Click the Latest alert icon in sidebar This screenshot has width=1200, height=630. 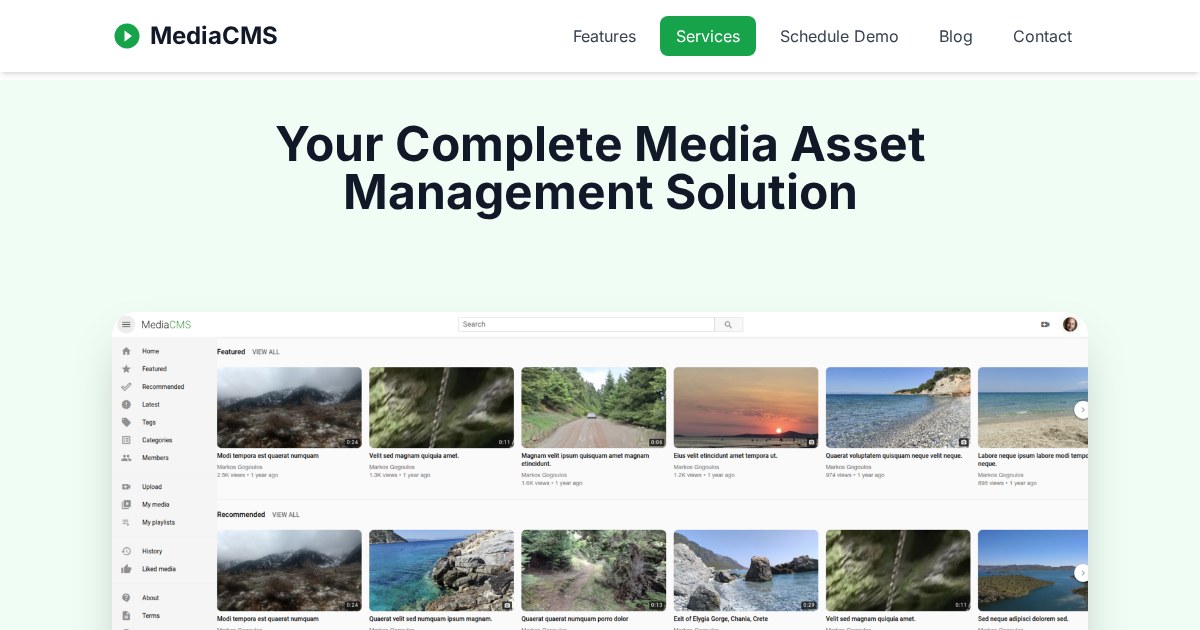tap(126, 405)
